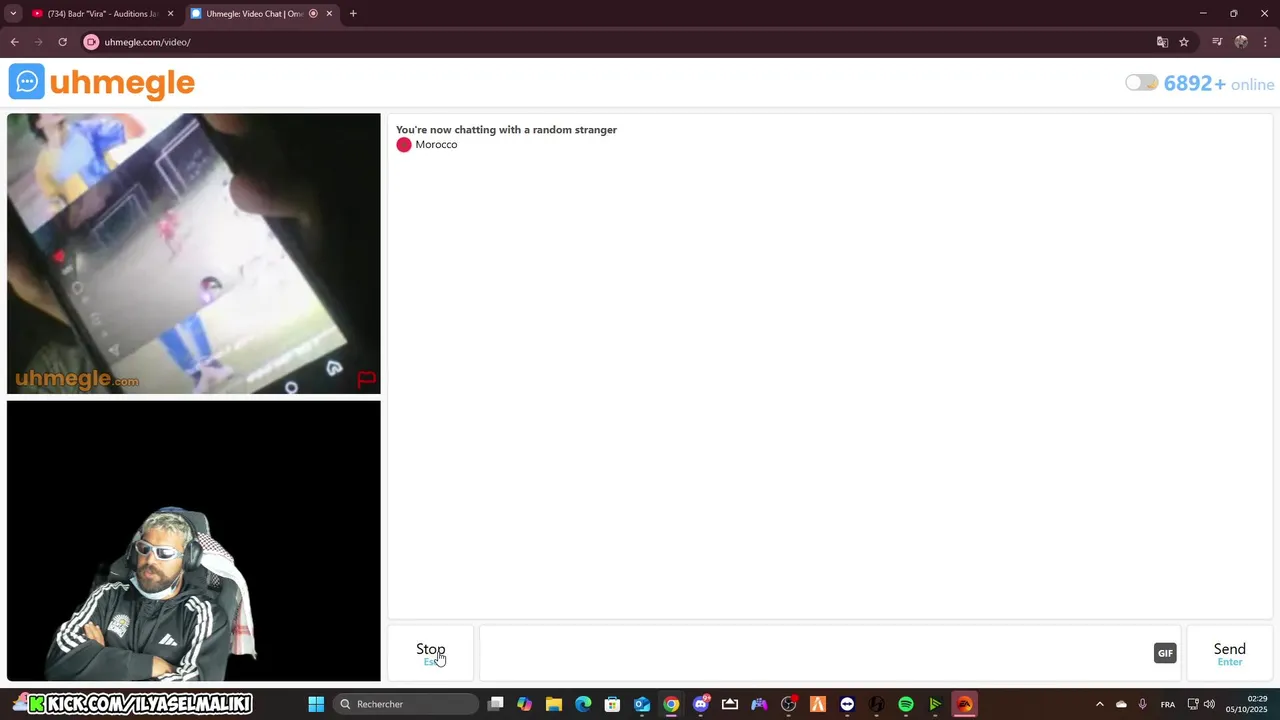The width and height of the screenshot is (1280, 720).
Task: Reload the current page
Action: (x=62, y=42)
